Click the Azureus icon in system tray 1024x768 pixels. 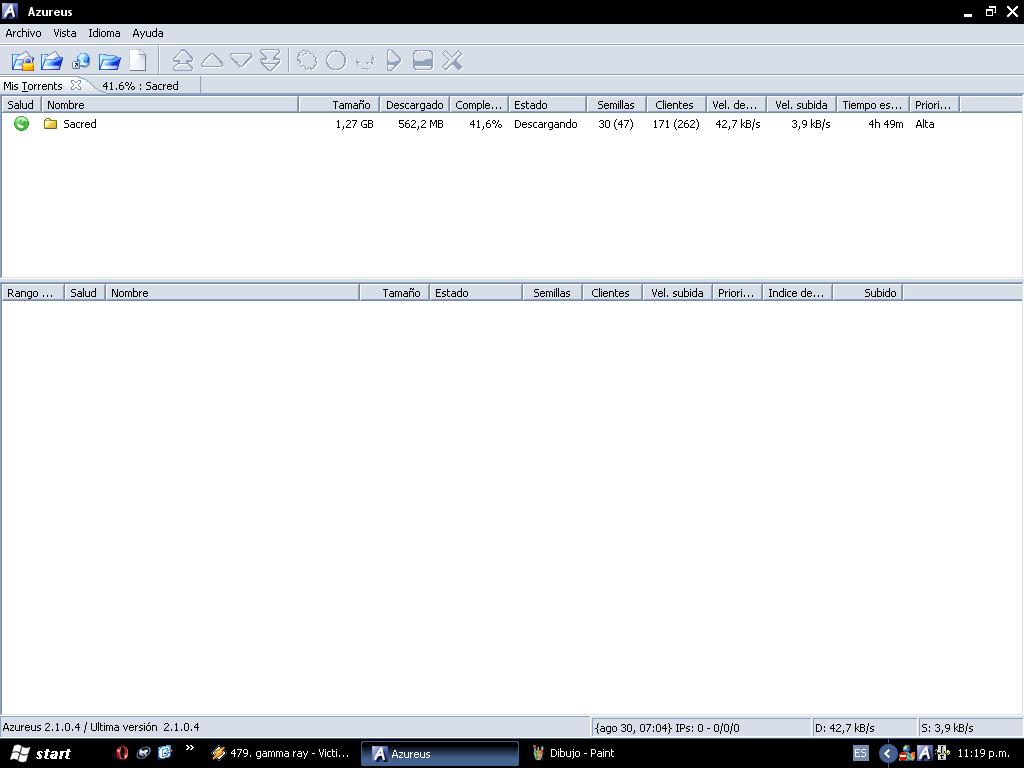coord(924,753)
